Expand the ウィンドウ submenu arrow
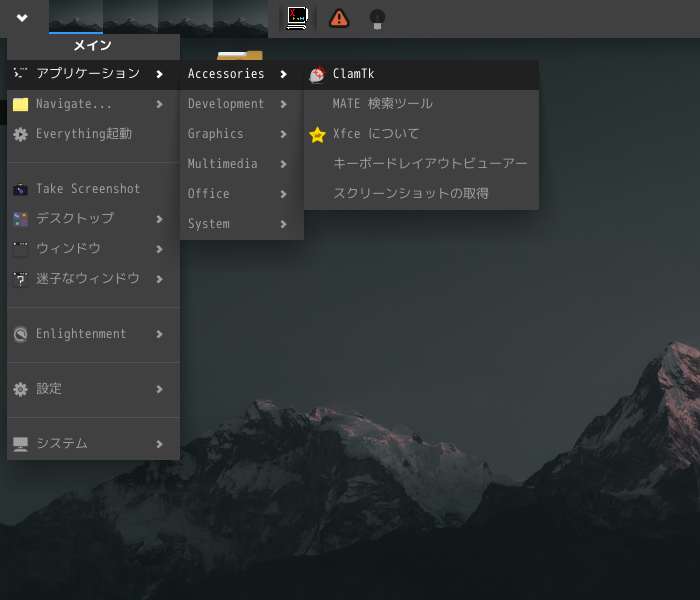This screenshot has width=700, height=600. click(159, 249)
